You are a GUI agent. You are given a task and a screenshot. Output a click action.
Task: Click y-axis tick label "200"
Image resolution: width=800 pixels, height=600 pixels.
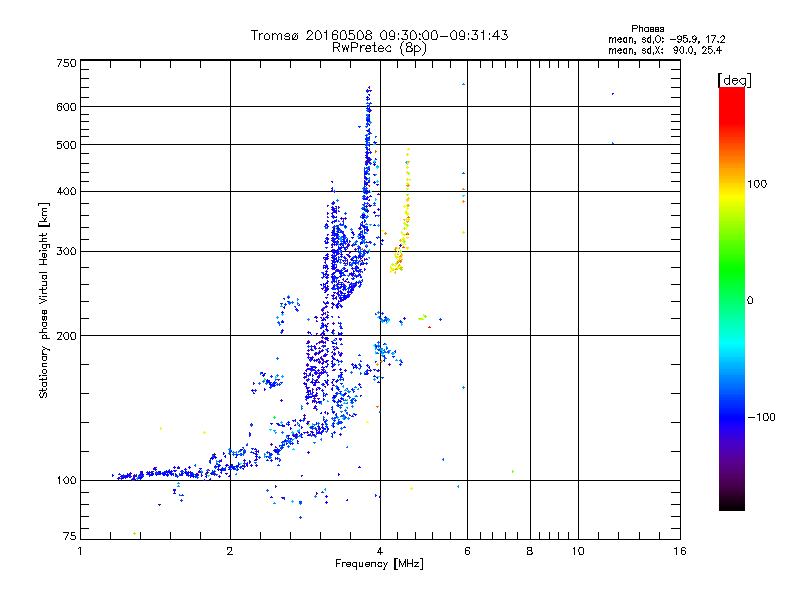[66, 336]
